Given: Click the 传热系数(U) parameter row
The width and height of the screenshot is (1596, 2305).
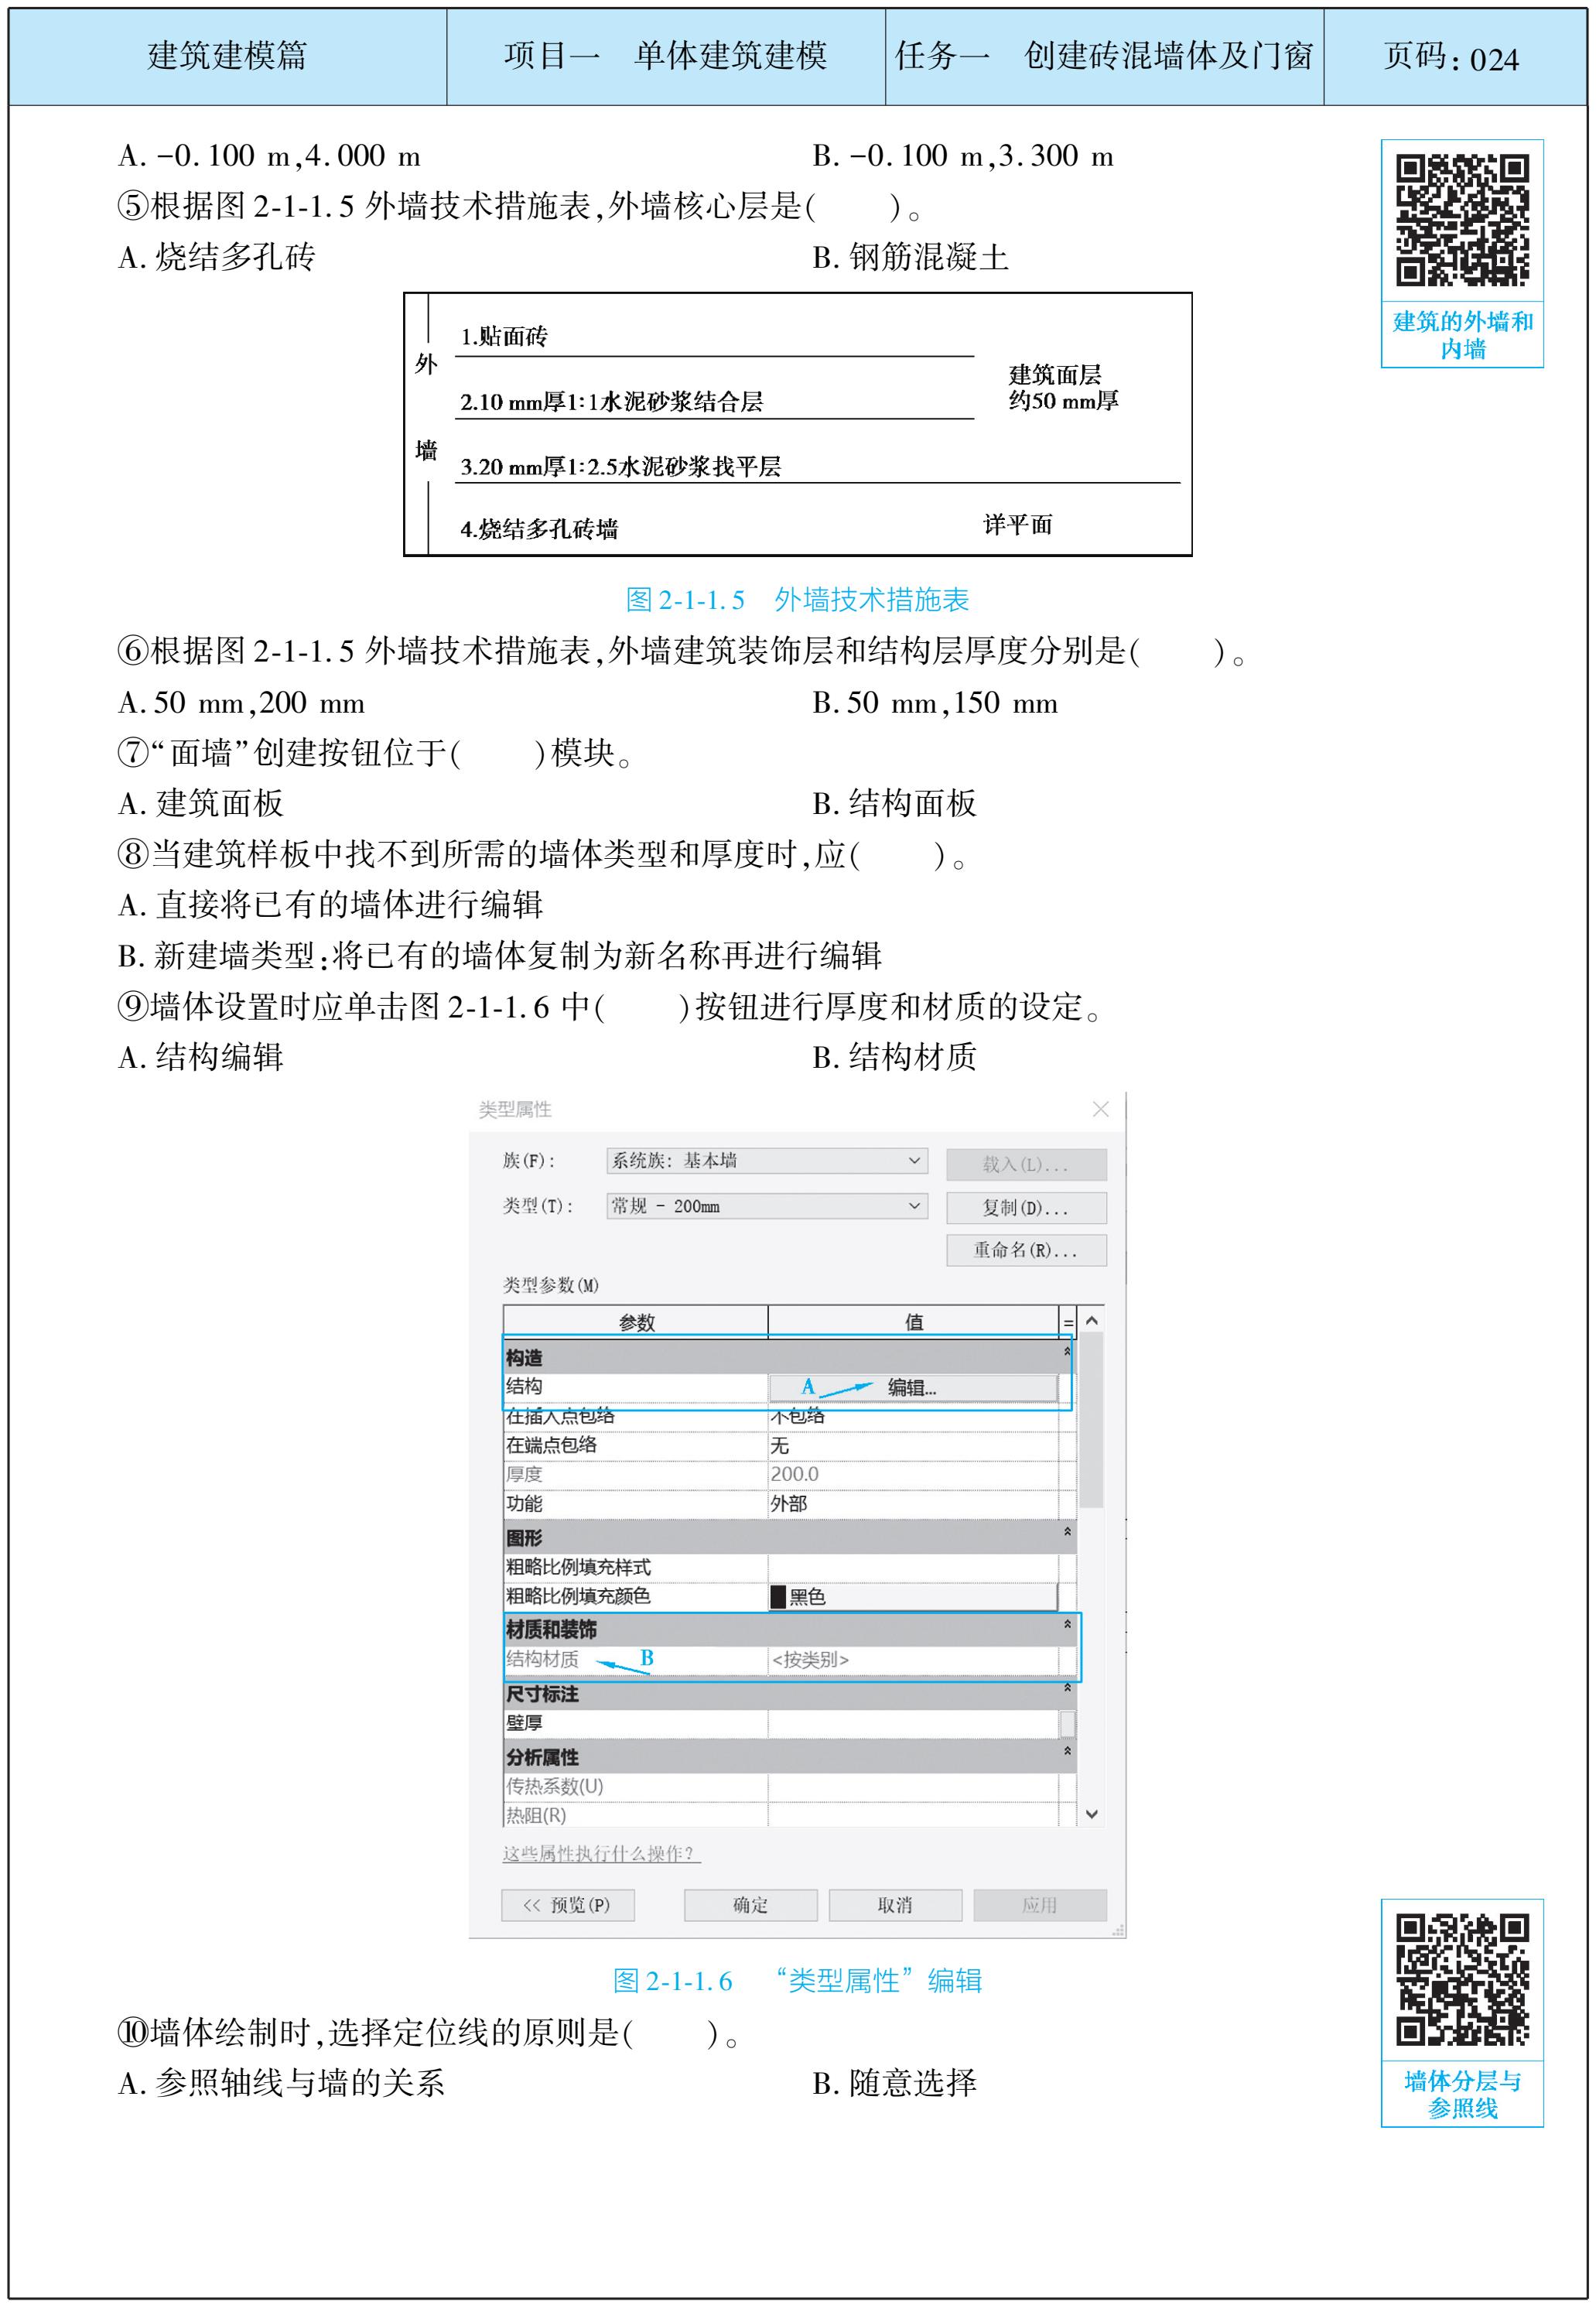Looking at the screenshot, I should click(789, 1787).
